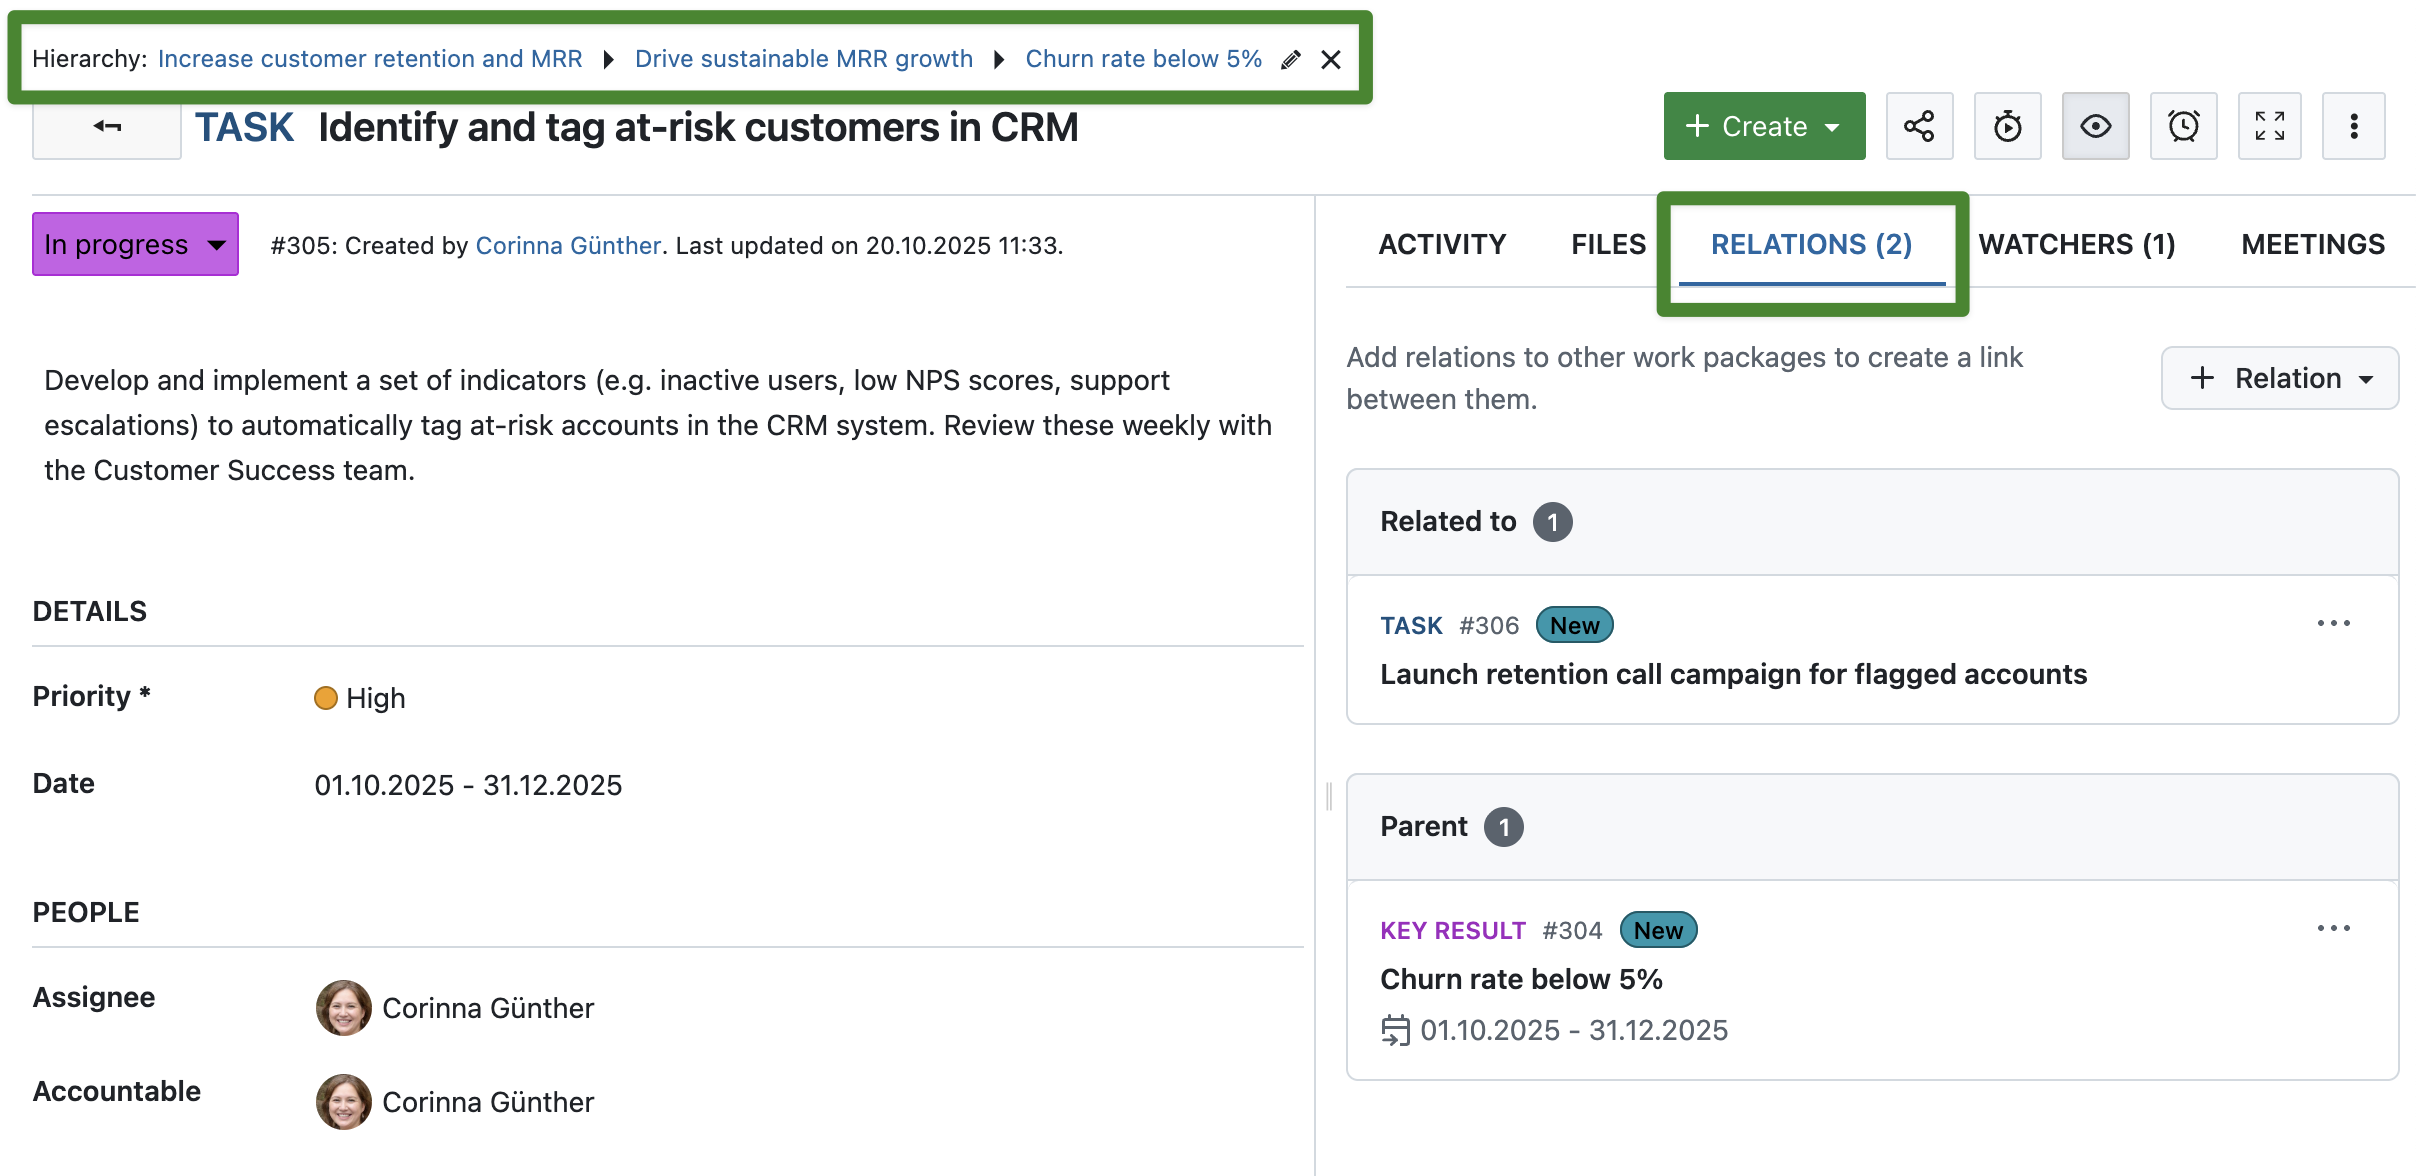The width and height of the screenshot is (2416, 1176).
Task: Set a reminder using alarm clock icon
Action: 2184,126
